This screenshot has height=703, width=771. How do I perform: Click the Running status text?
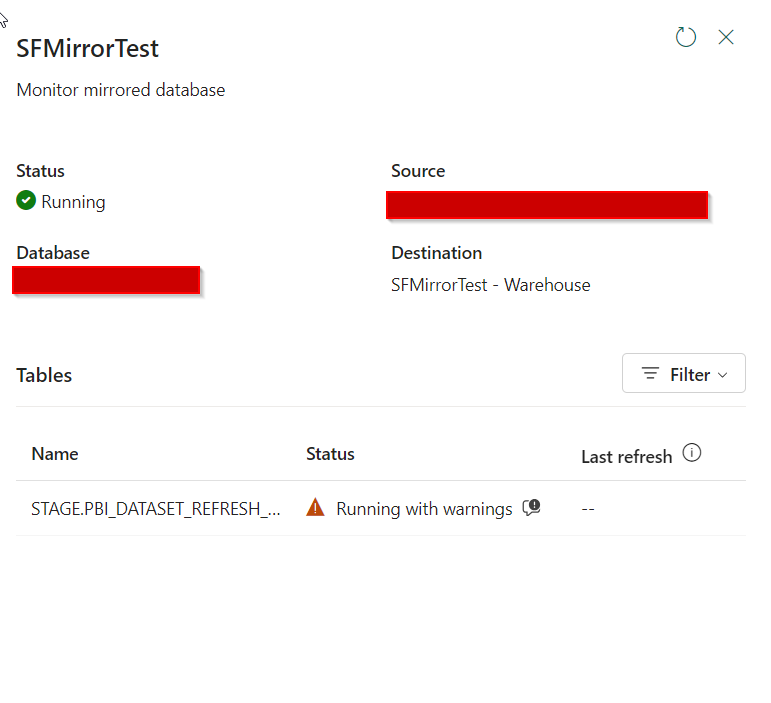[x=73, y=202]
